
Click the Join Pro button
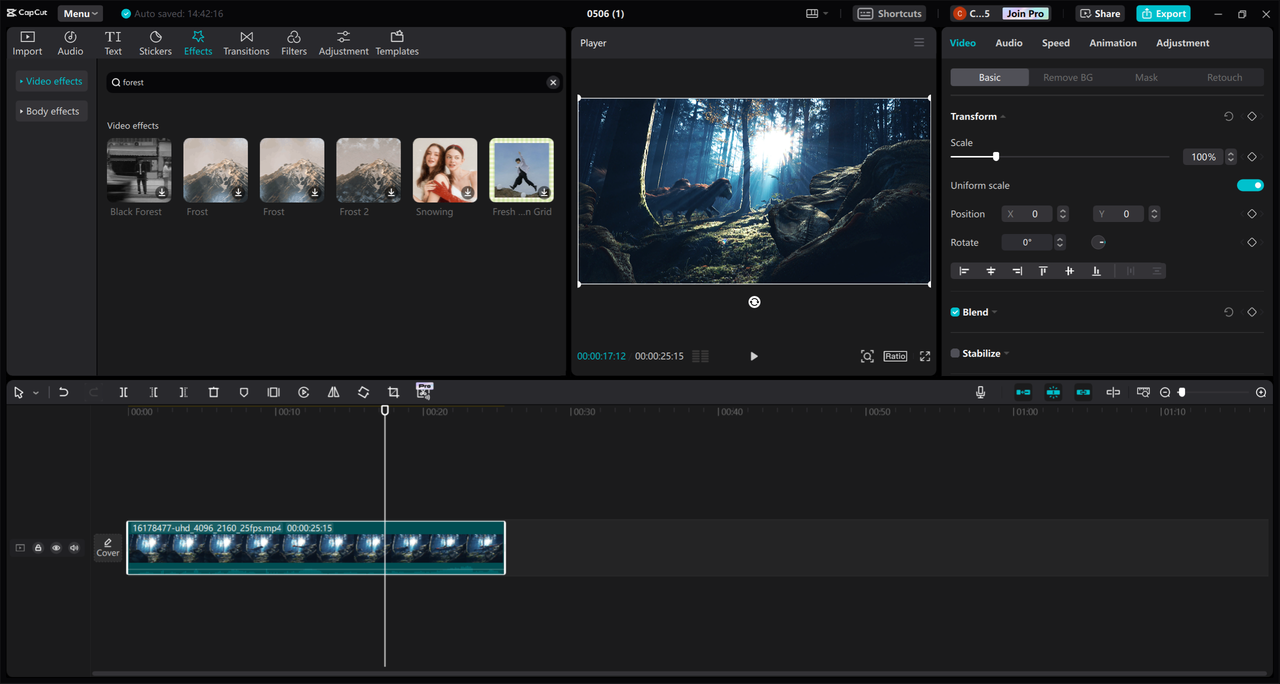pos(1025,14)
